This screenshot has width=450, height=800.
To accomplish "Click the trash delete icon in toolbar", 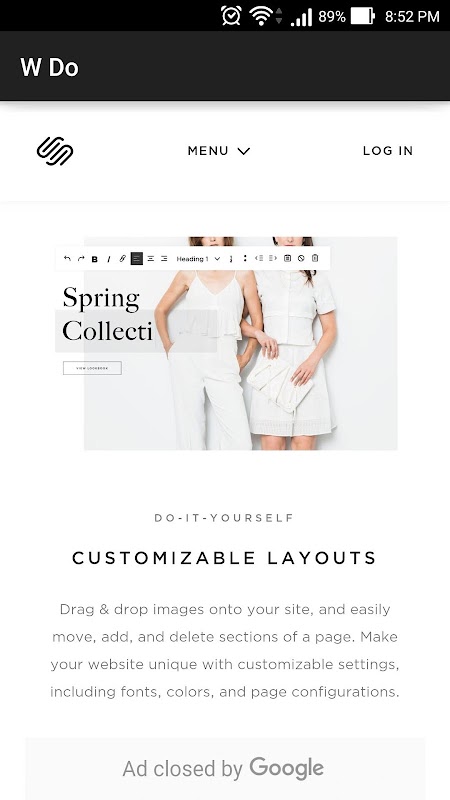I will click(x=315, y=258).
